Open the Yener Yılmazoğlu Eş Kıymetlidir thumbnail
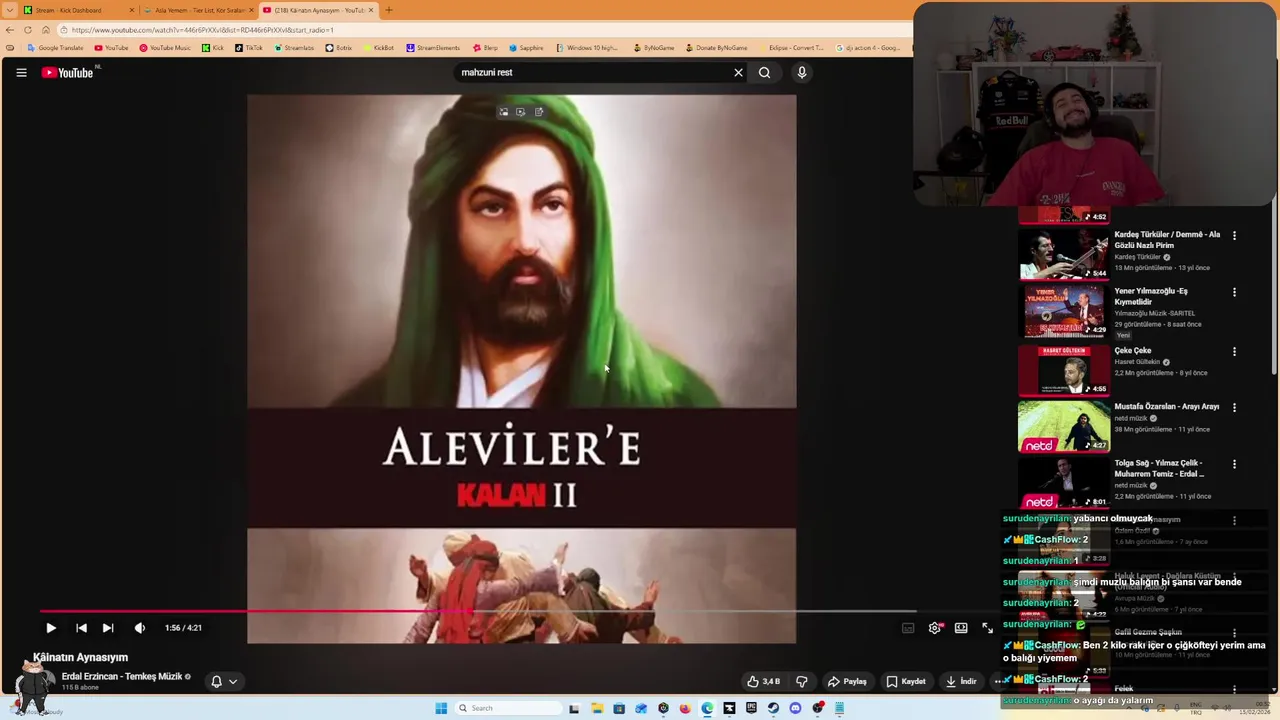This screenshot has width=1280, height=720. tap(1064, 312)
